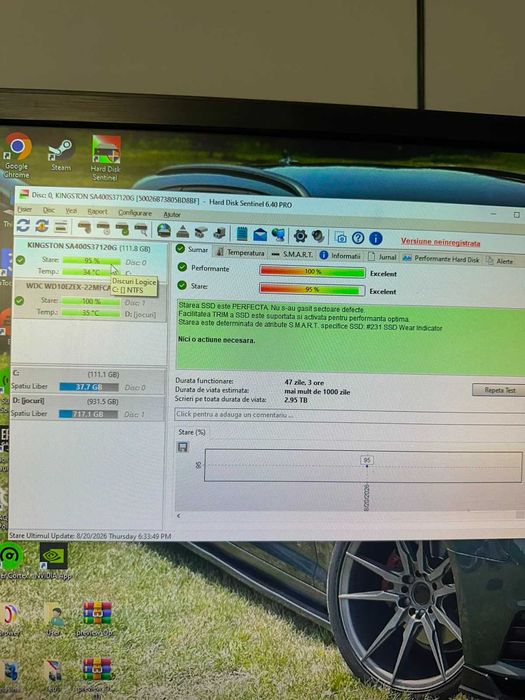525x700 pixels.
Task: Click the blue notepad report icon
Action: tap(242, 233)
